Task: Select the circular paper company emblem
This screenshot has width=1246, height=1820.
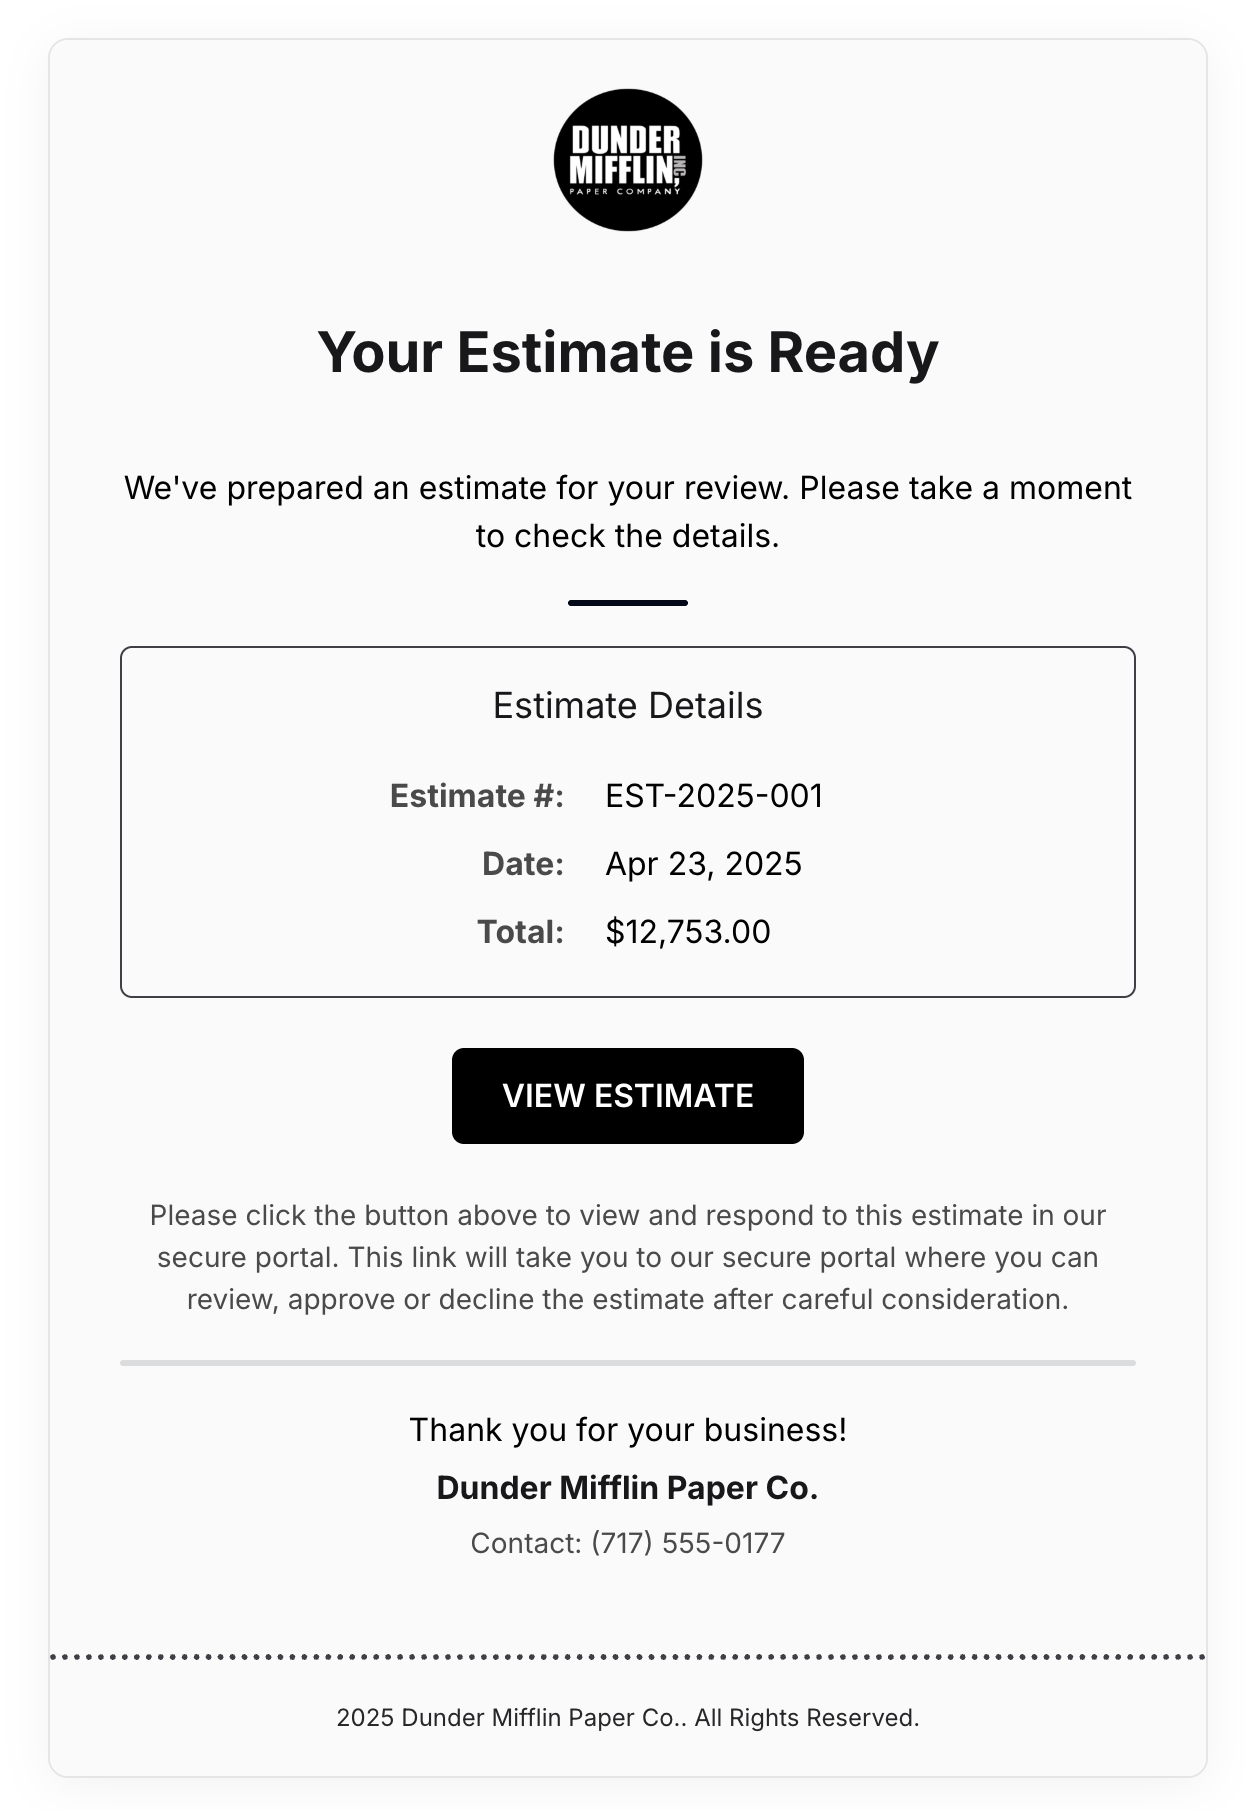Action: 628,162
